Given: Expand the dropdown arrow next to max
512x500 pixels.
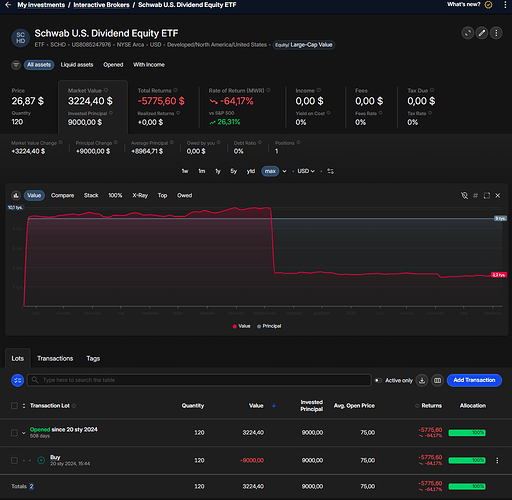Looking at the screenshot, I should 284,171.
